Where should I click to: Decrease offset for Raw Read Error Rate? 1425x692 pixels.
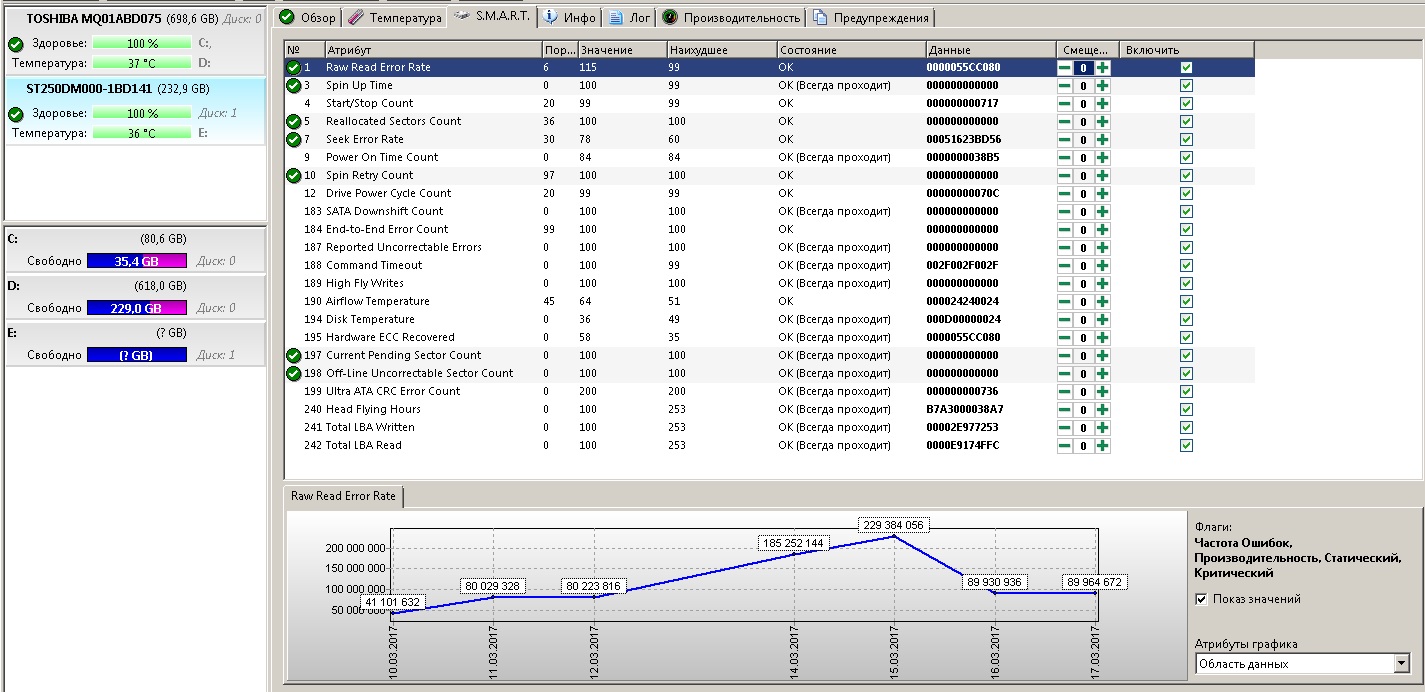[x=1066, y=67]
